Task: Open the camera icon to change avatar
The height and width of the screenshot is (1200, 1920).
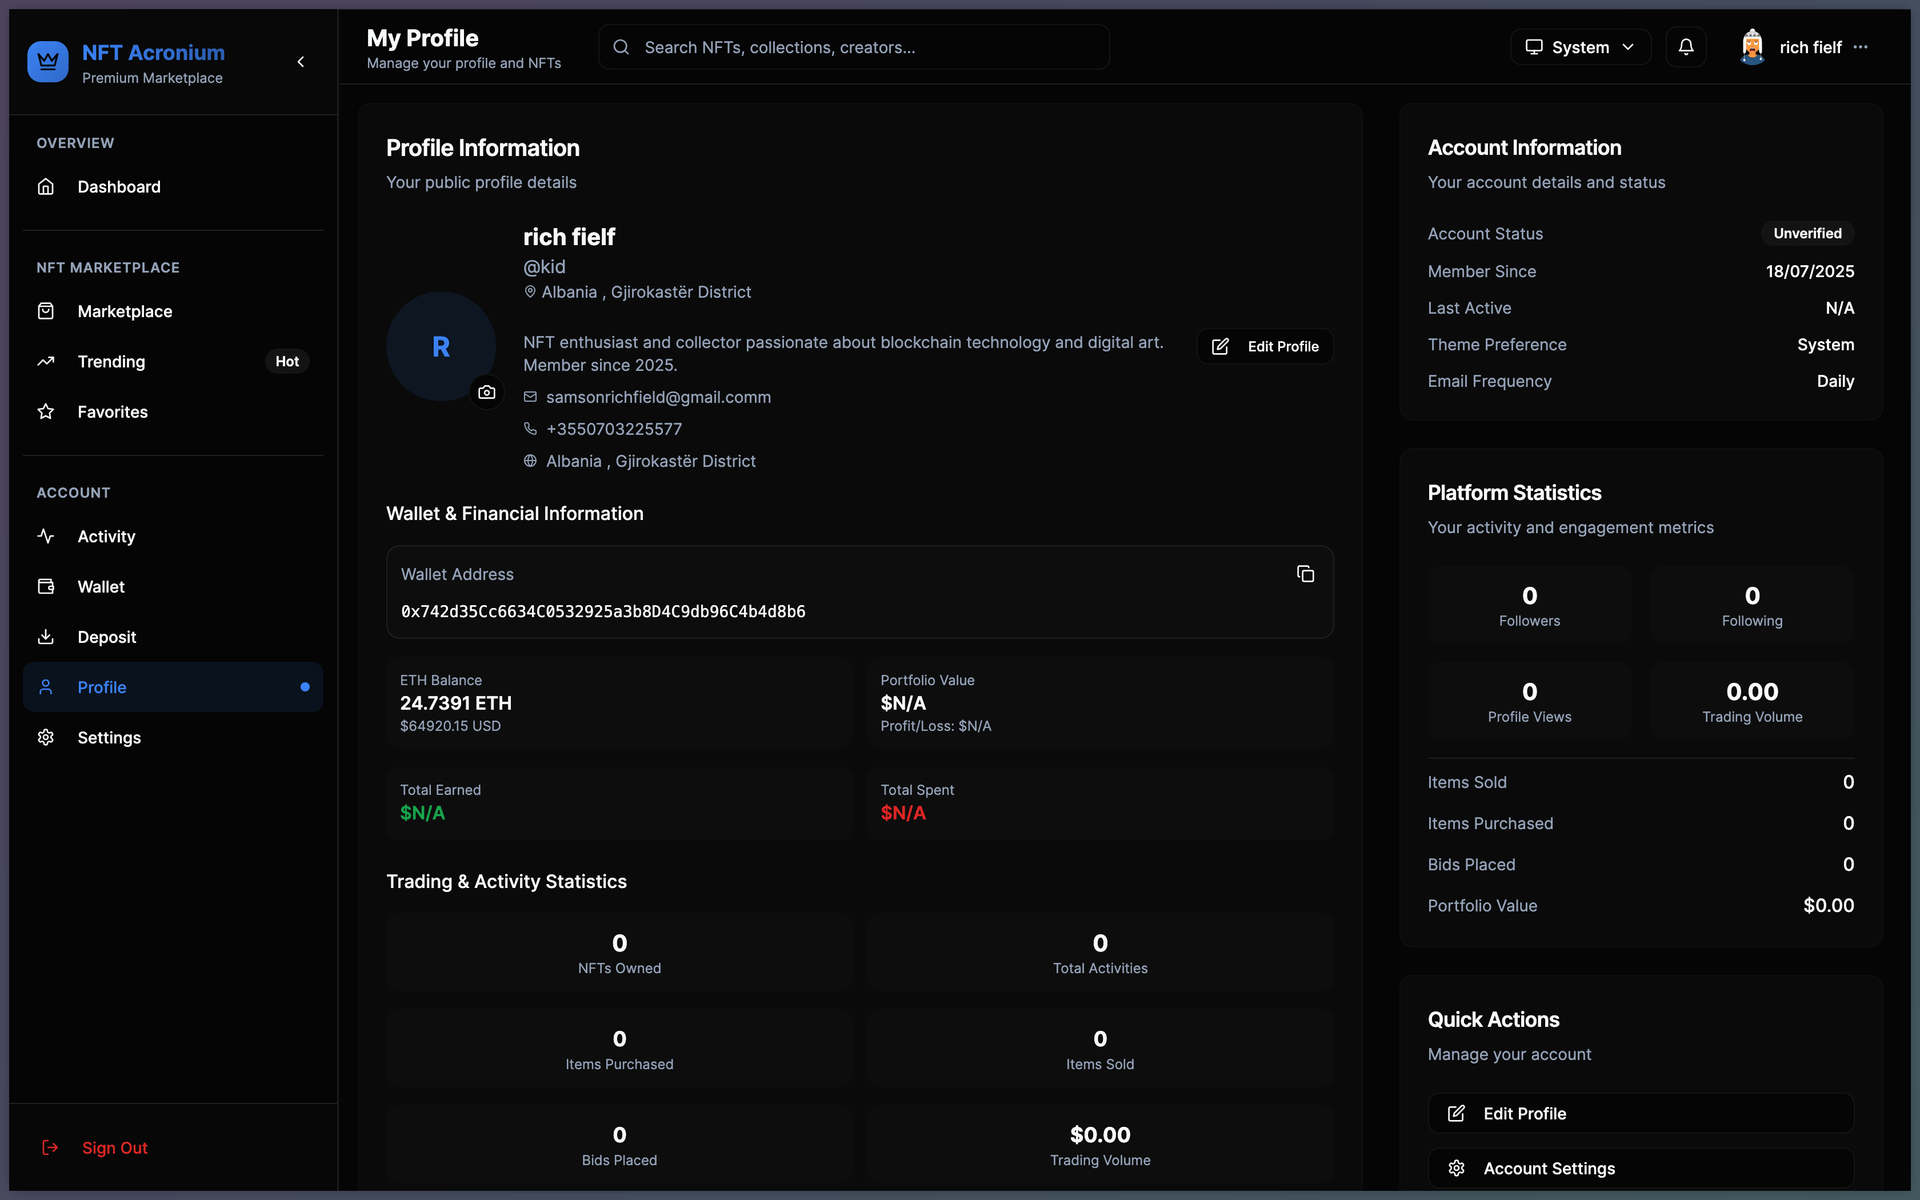Action: [x=487, y=392]
